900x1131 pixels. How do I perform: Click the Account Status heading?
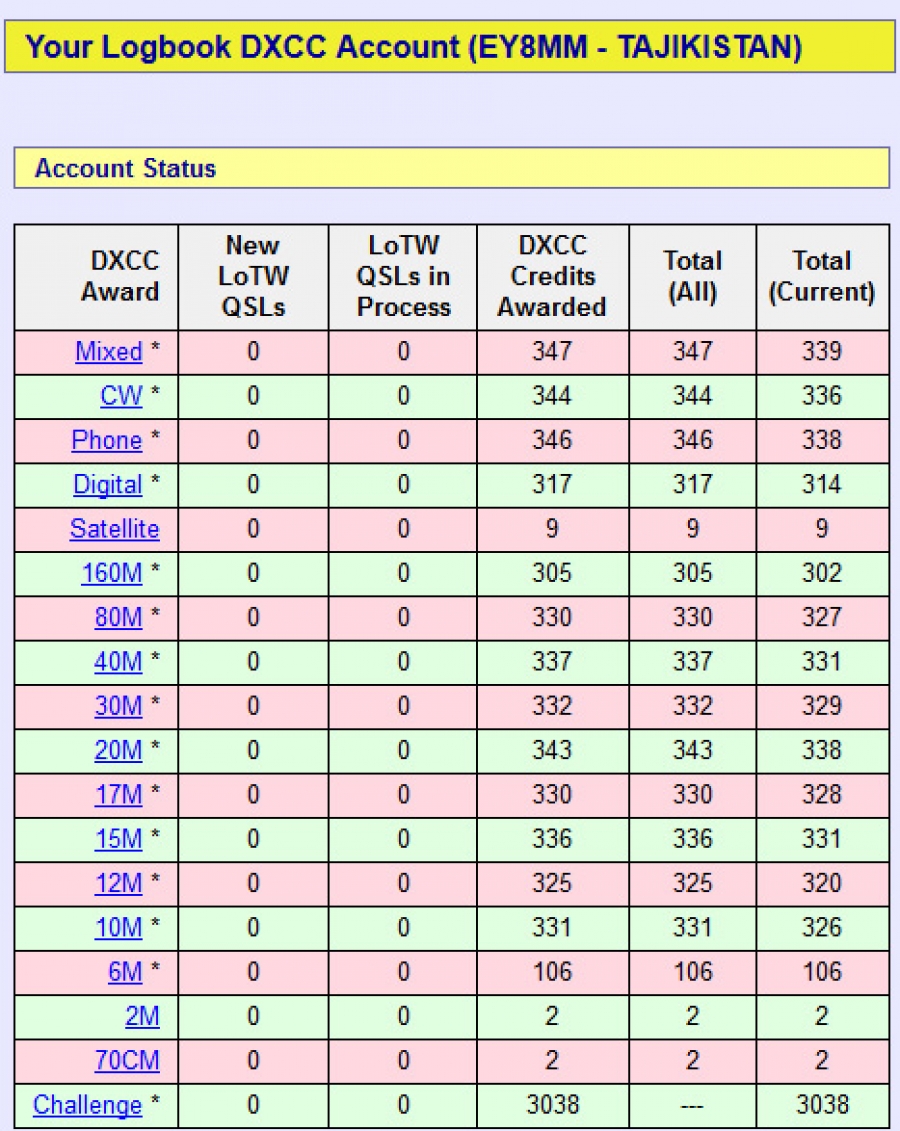[x=125, y=168]
